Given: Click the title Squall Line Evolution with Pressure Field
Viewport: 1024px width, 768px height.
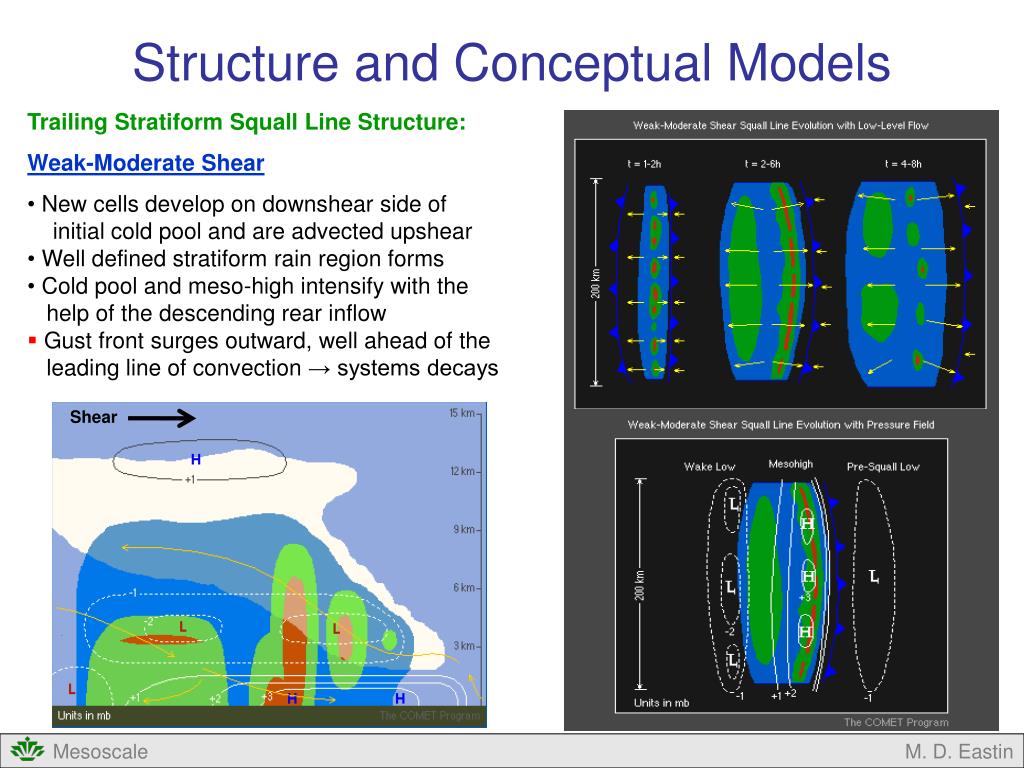Looking at the screenshot, I should 780,424.
